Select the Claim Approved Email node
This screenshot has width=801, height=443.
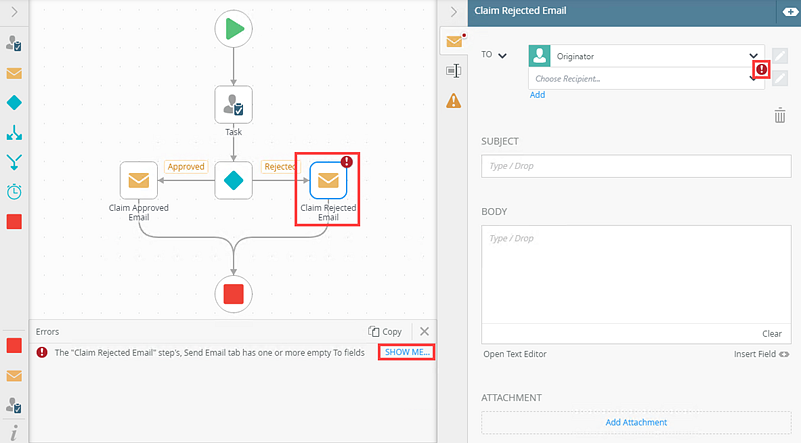(138, 180)
